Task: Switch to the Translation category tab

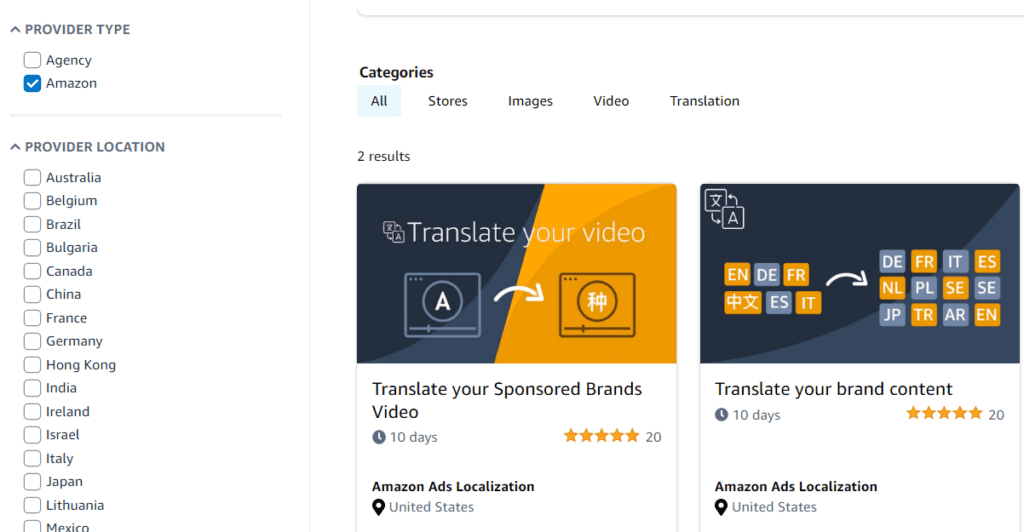Action: (705, 101)
